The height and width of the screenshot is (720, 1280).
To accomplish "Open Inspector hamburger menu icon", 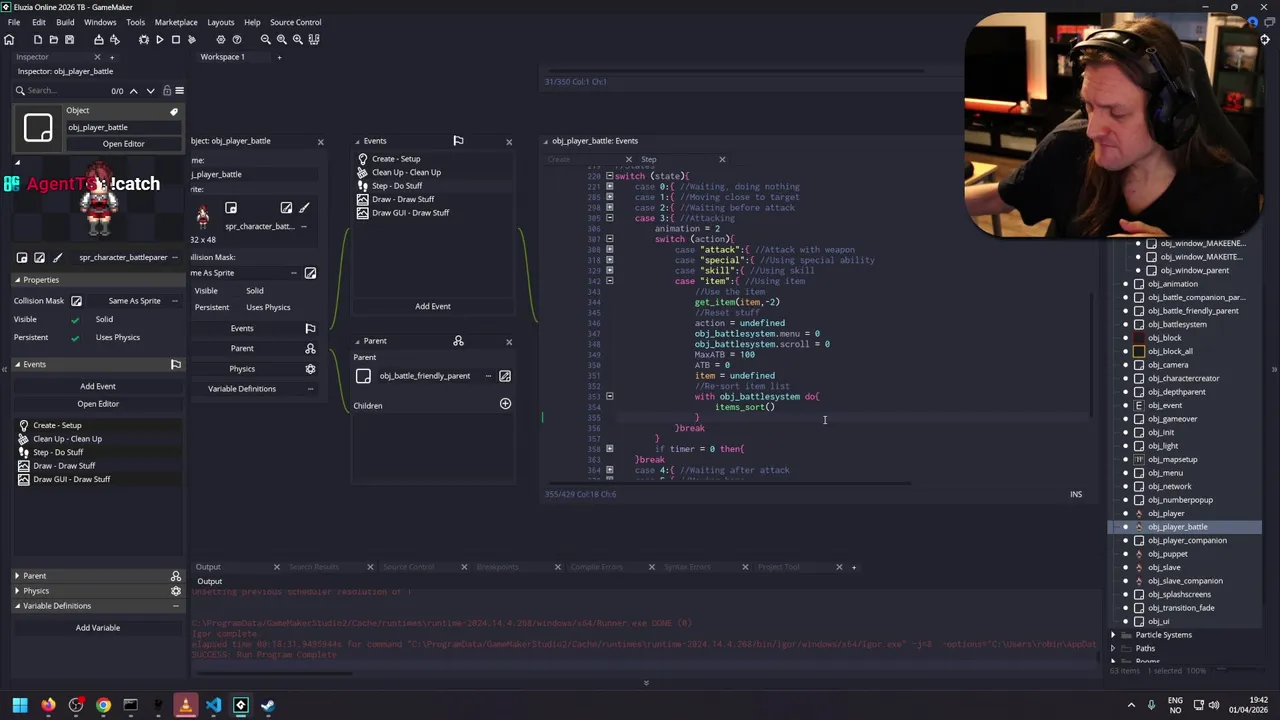I will (x=179, y=91).
